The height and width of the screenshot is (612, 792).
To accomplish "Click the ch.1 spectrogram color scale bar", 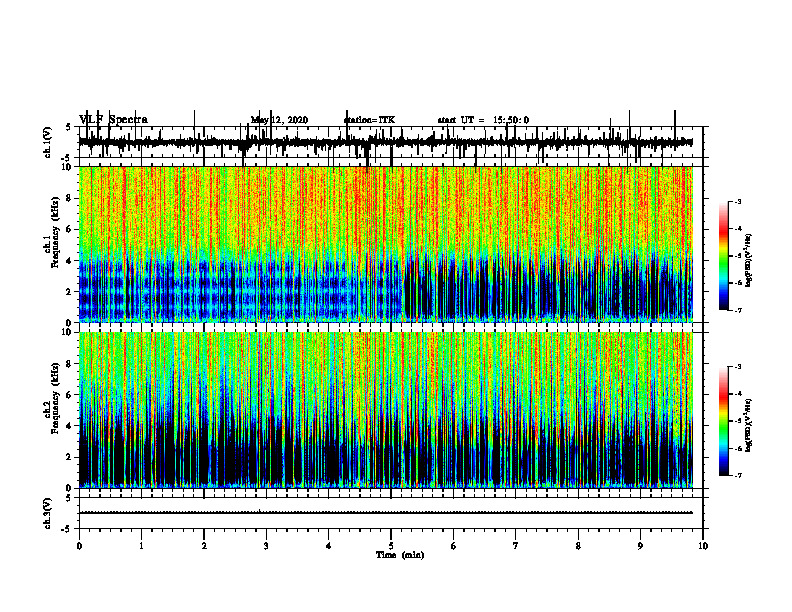I will (x=724, y=256).
